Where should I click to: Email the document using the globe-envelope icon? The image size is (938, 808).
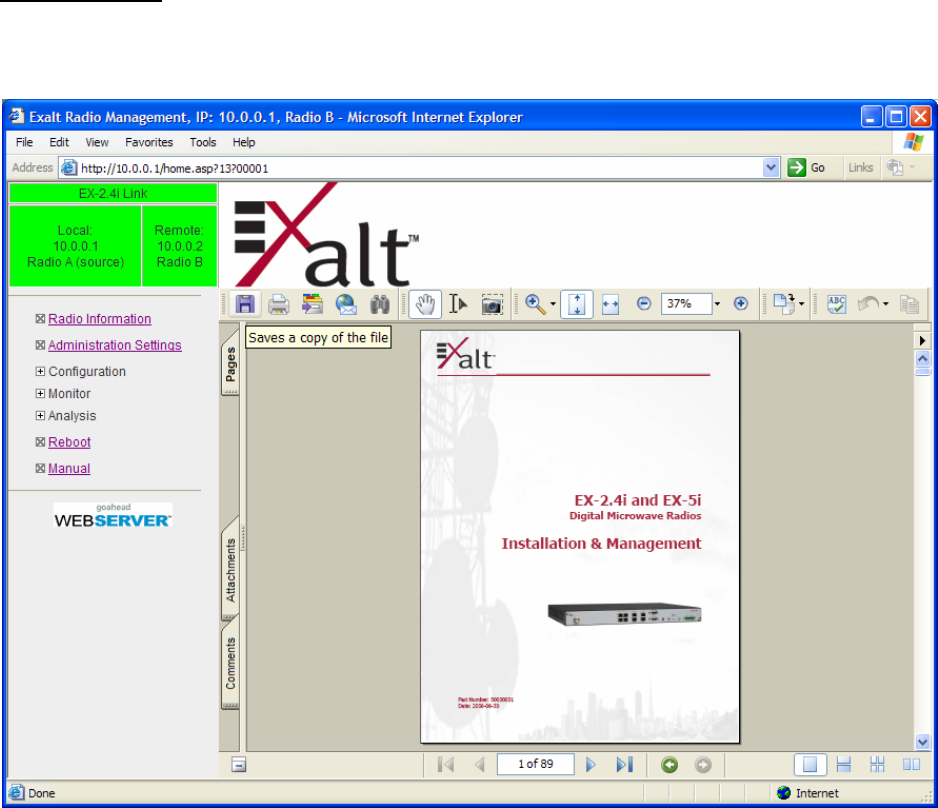point(346,304)
